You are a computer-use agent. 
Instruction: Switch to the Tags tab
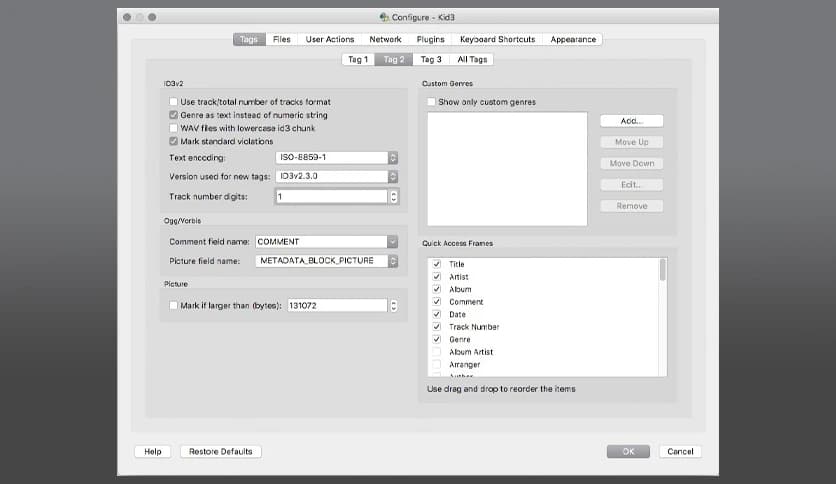pos(249,39)
